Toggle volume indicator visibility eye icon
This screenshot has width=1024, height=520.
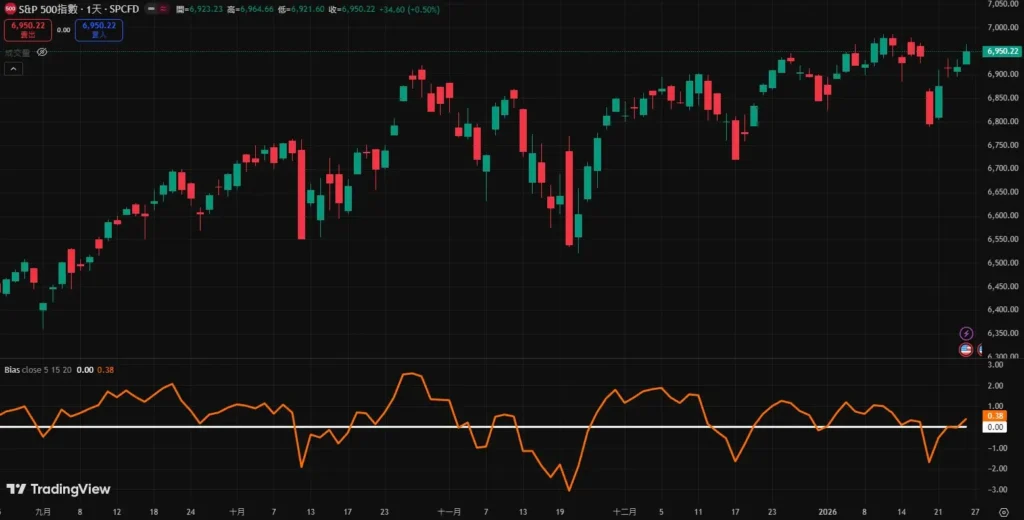coord(41,51)
